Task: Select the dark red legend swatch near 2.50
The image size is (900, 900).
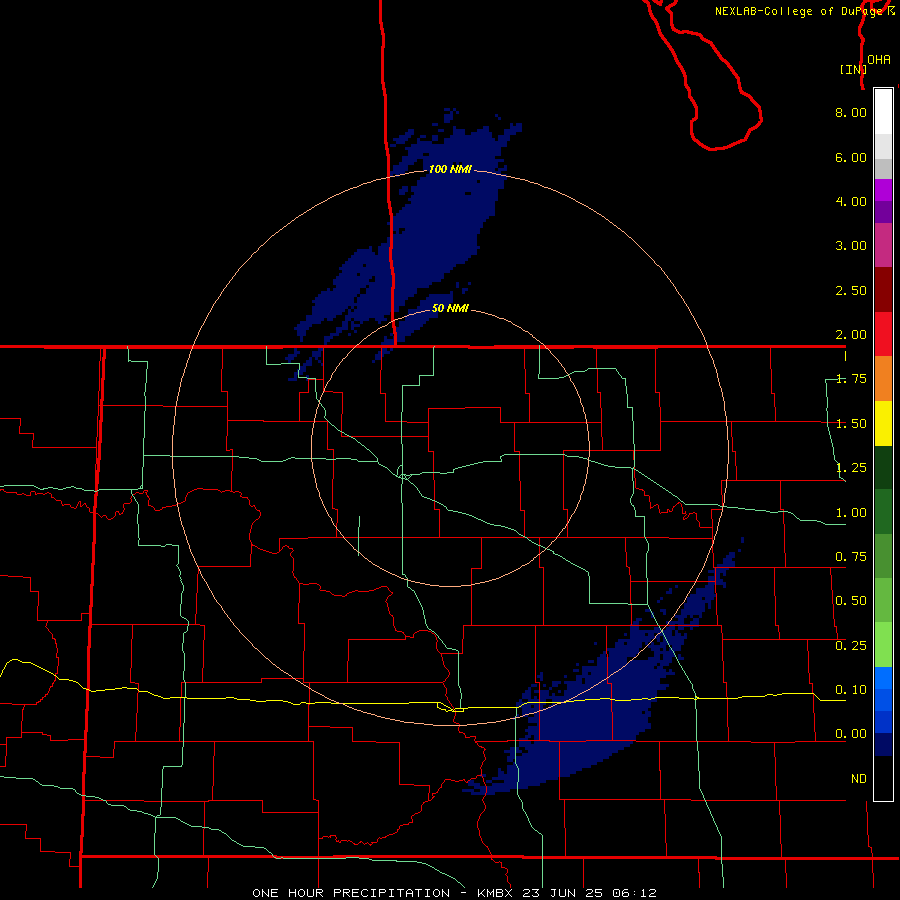Action: [883, 290]
